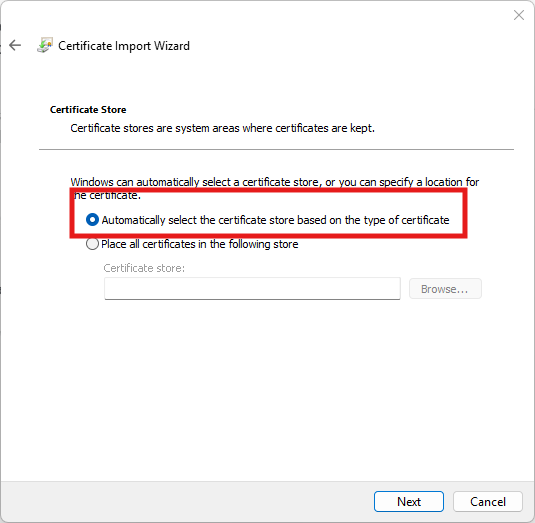Screen dimensions: 535x523
Task: Click the horizontal separator under the description
Action: click(276, 149)
